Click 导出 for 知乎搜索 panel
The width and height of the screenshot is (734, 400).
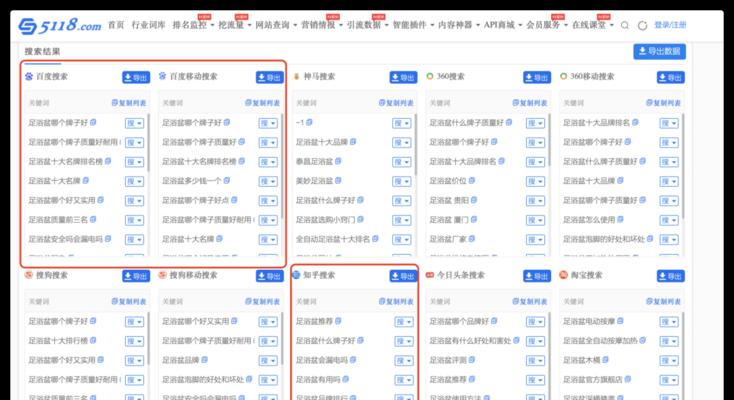pos(403,276)
